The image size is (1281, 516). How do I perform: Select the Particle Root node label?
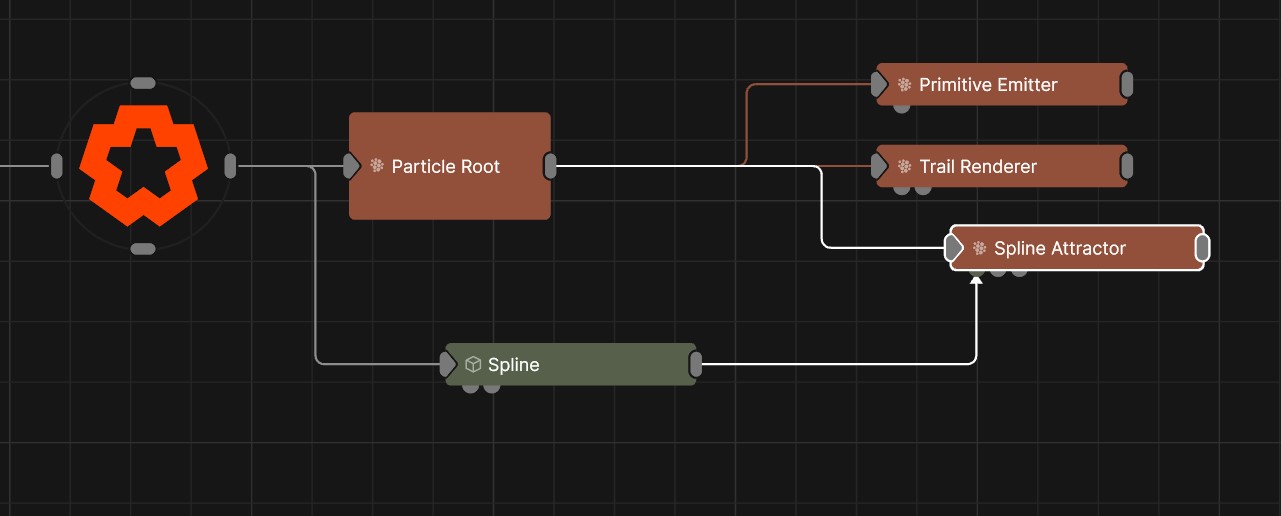pyautogui.click(x=445, y=166)
